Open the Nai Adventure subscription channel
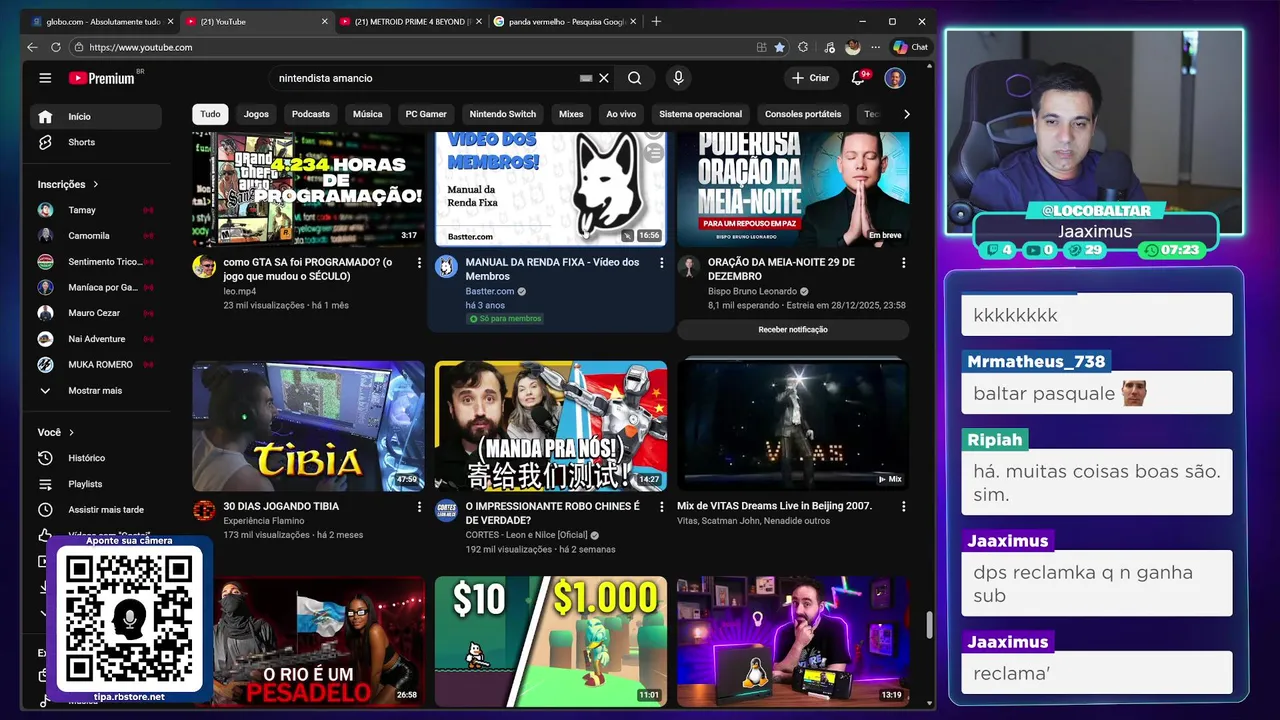Image resolution: width=1280 pixels, height=720 pixels. (x=96, y=339)
